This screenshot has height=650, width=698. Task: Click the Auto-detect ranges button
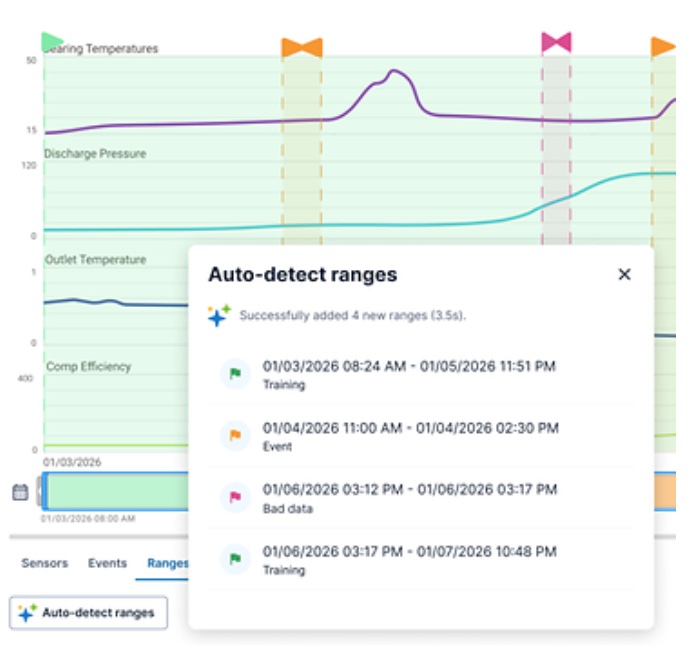pyautogui.click(x=89, y=612)
